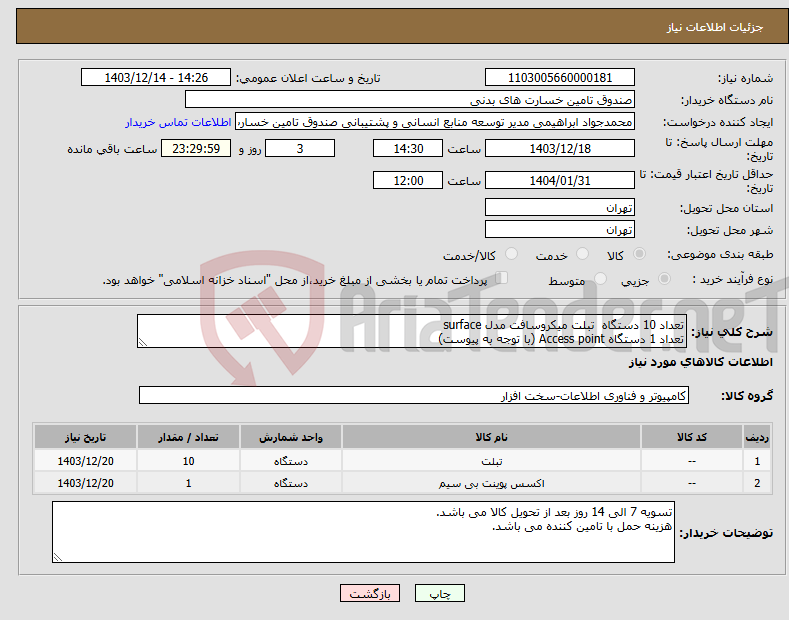Viewport: 789px width, 620px height.
Task: Click the تبلت item name cell
Action: pyautogui.click(x=491, y=461)
